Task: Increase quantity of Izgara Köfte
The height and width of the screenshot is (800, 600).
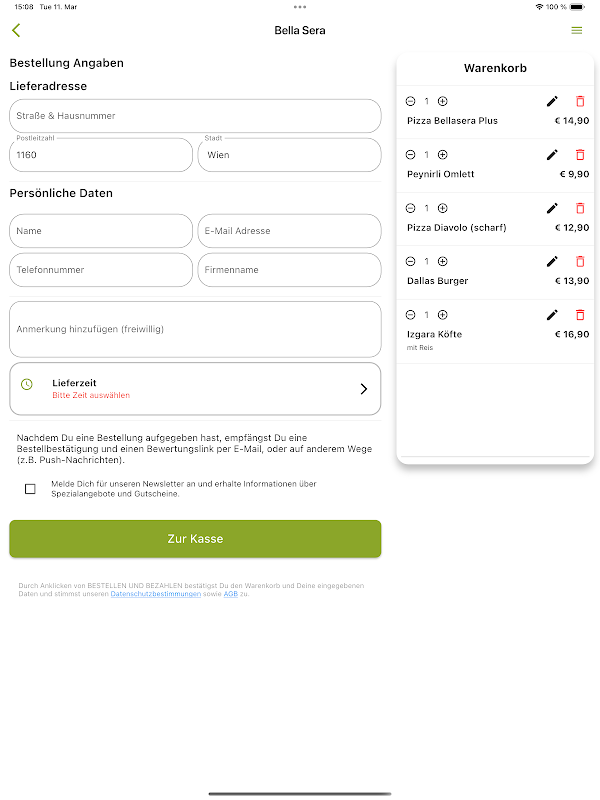Action: click(x=443, y=315)
